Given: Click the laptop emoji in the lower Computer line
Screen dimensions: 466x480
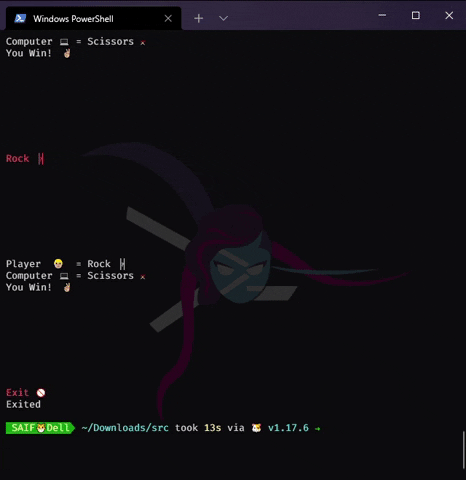Looking at the screenshot, I should click(64, 276).
